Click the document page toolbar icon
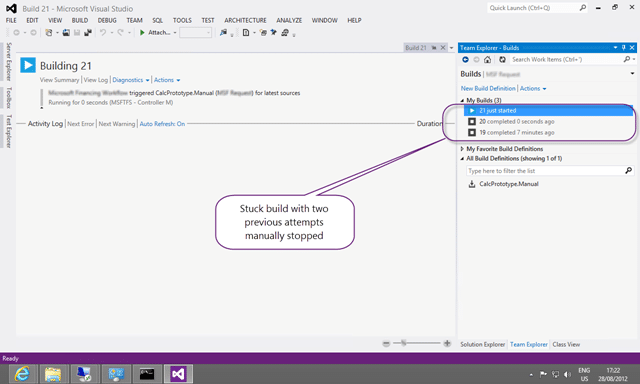The height and width of the screenshot is (384, 640). point(246,33)
